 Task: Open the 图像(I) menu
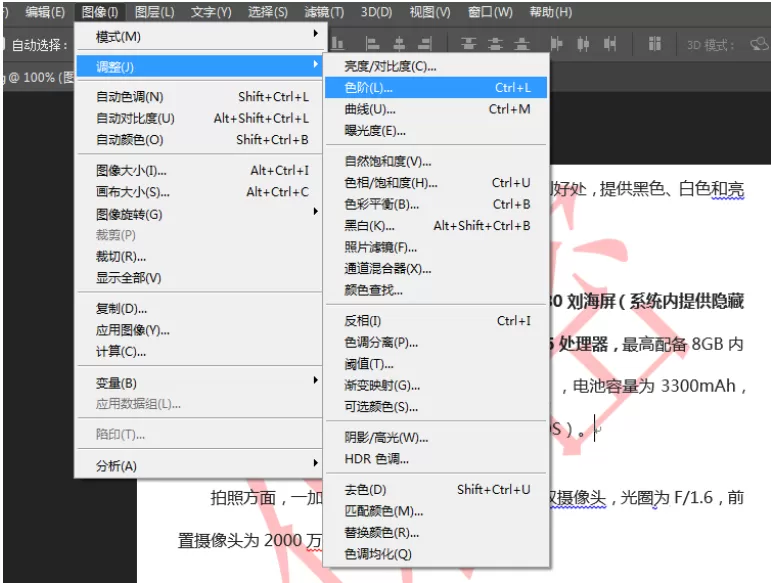point(100,12)
